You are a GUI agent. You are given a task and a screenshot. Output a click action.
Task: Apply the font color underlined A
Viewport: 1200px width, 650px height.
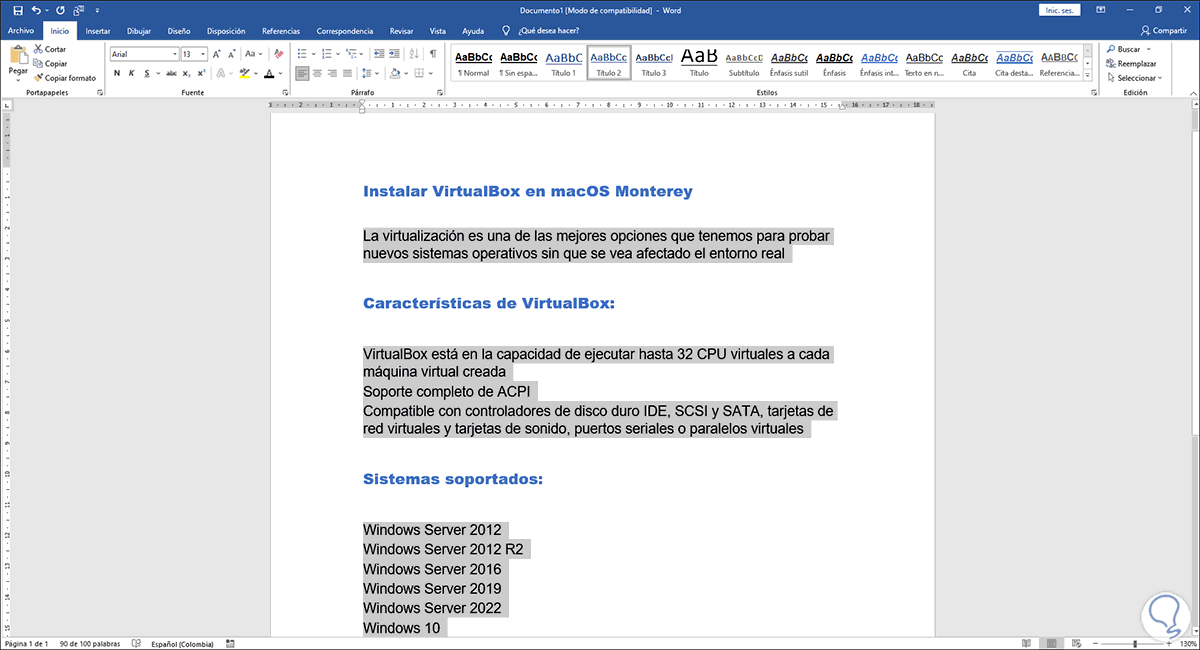click(x=269, y=73)
